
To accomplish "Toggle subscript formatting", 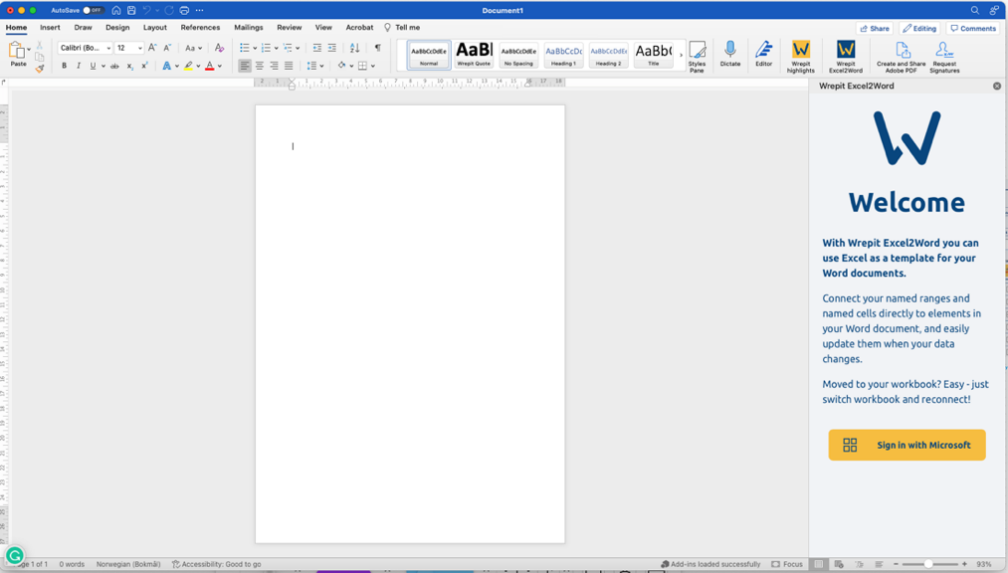I will [130, 66].
